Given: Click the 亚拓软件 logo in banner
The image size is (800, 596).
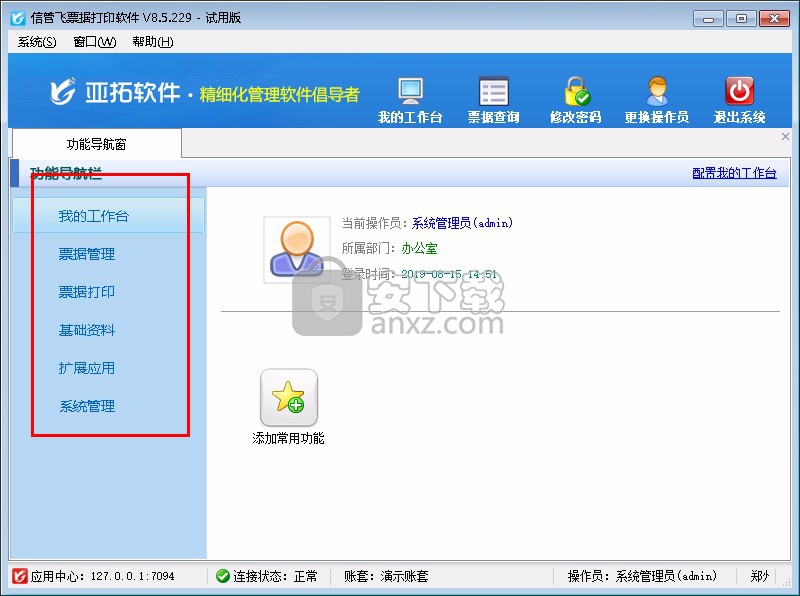Looking at the screenshot, I should point(115,92).
